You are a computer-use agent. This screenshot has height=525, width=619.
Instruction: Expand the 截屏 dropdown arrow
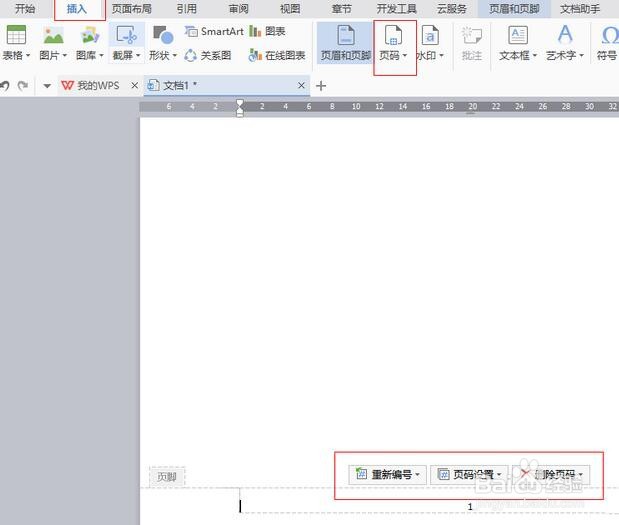138,56
